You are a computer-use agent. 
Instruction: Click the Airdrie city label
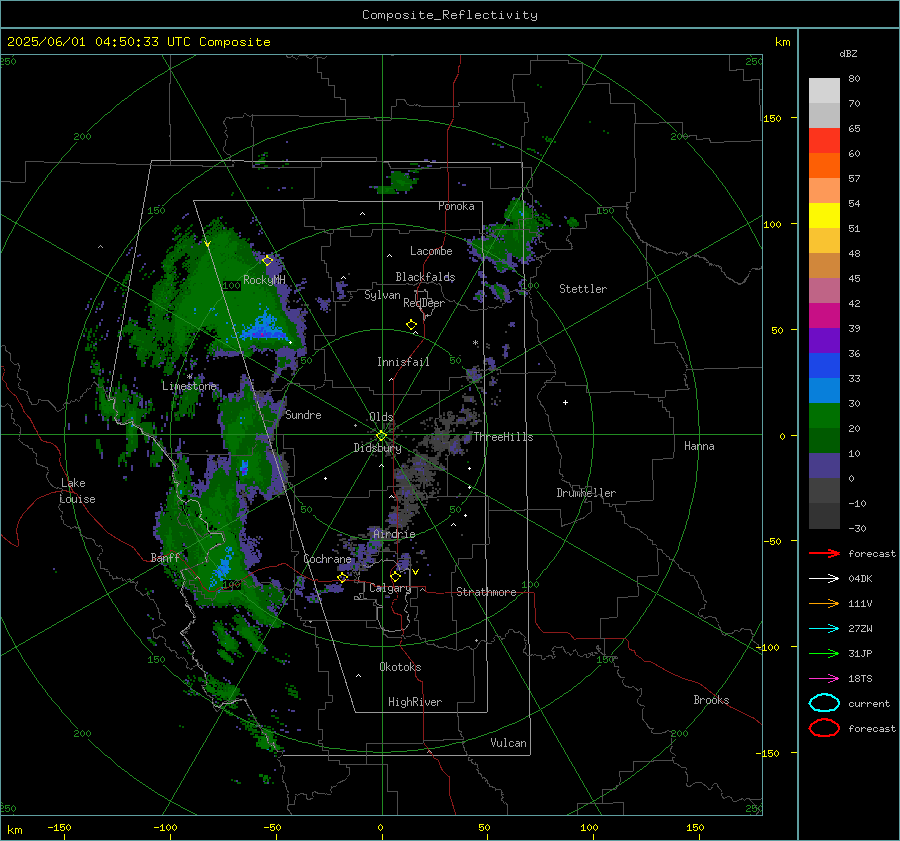point(394,534)
